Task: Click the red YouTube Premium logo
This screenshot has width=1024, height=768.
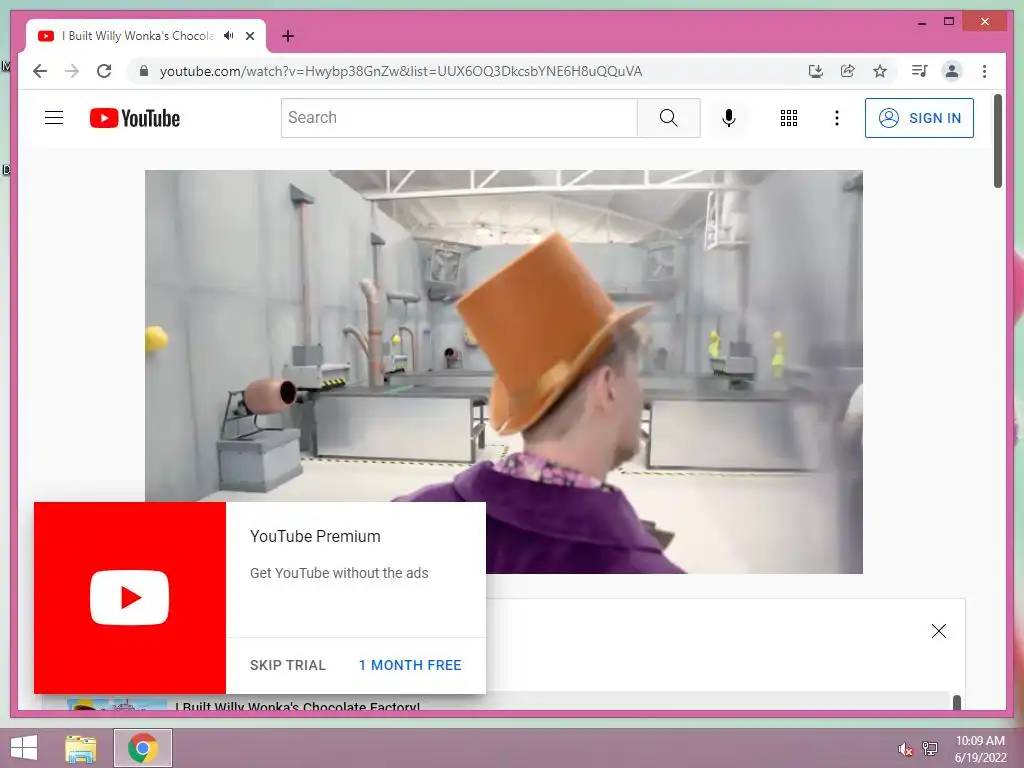Action: 129,598
